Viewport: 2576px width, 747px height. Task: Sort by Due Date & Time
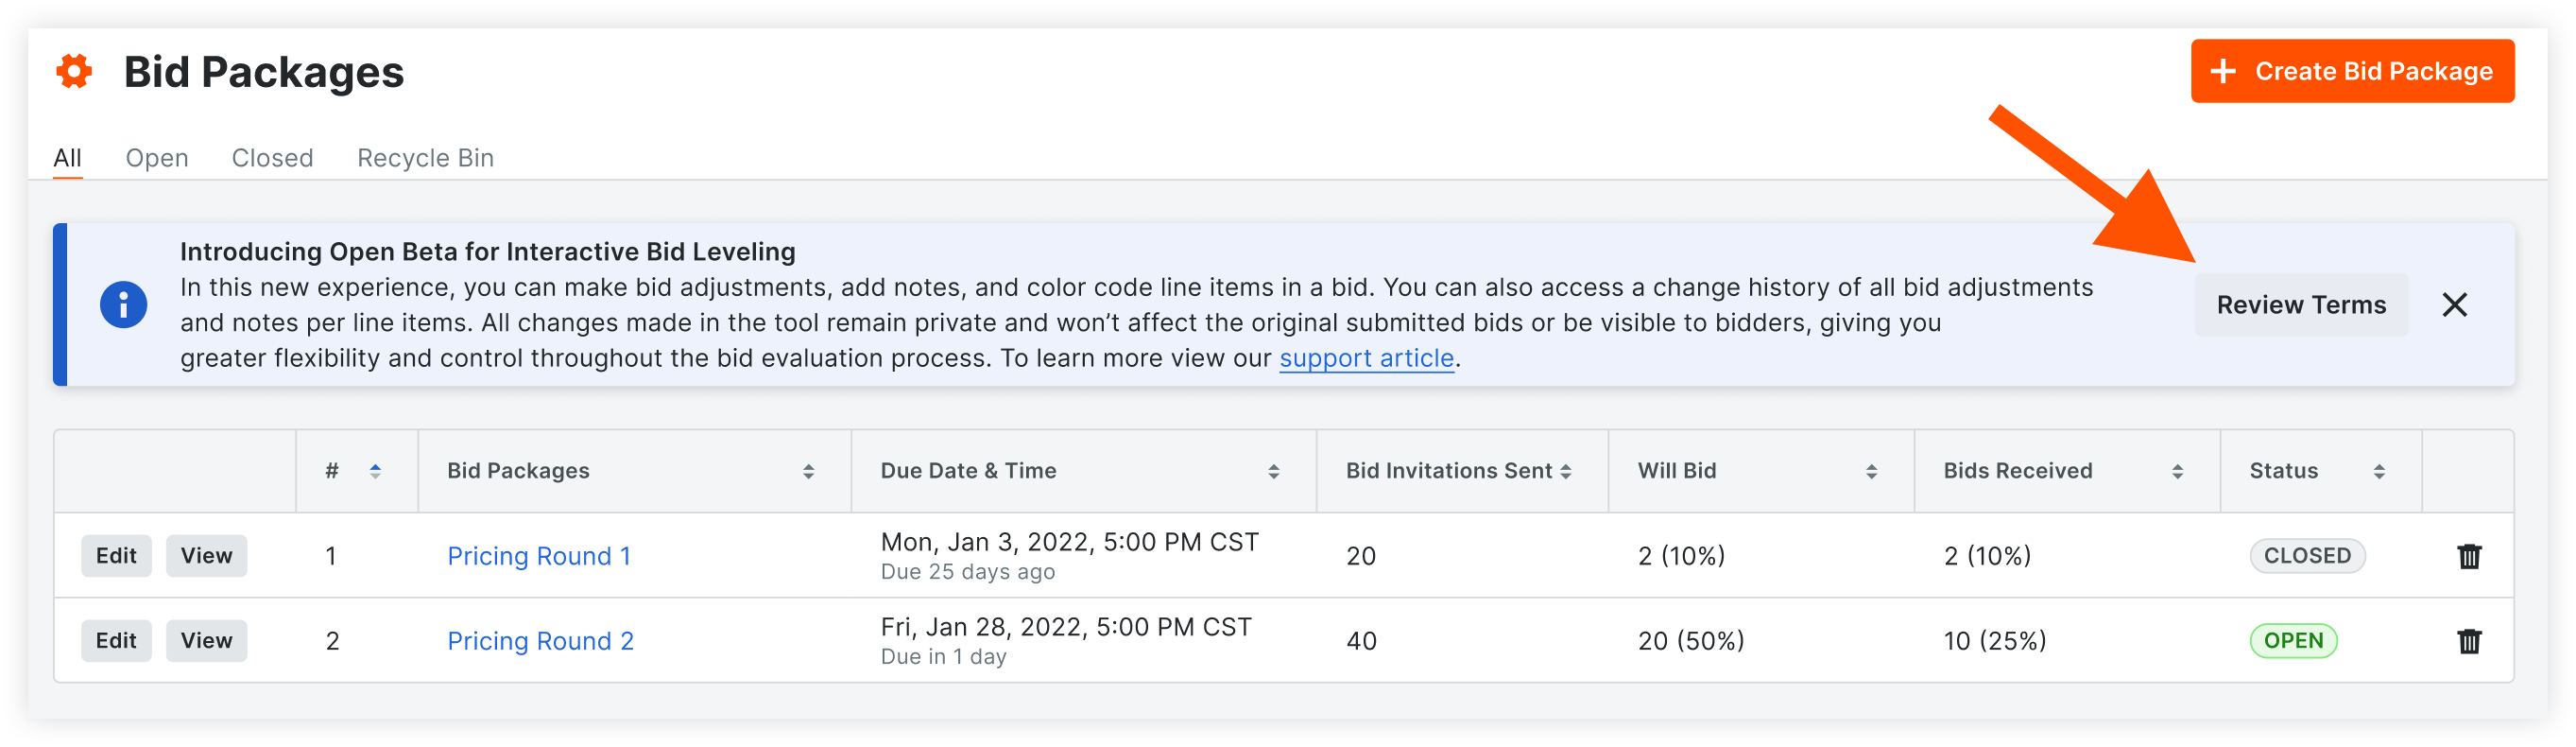pyautogui.click(x=1273, y=471)
